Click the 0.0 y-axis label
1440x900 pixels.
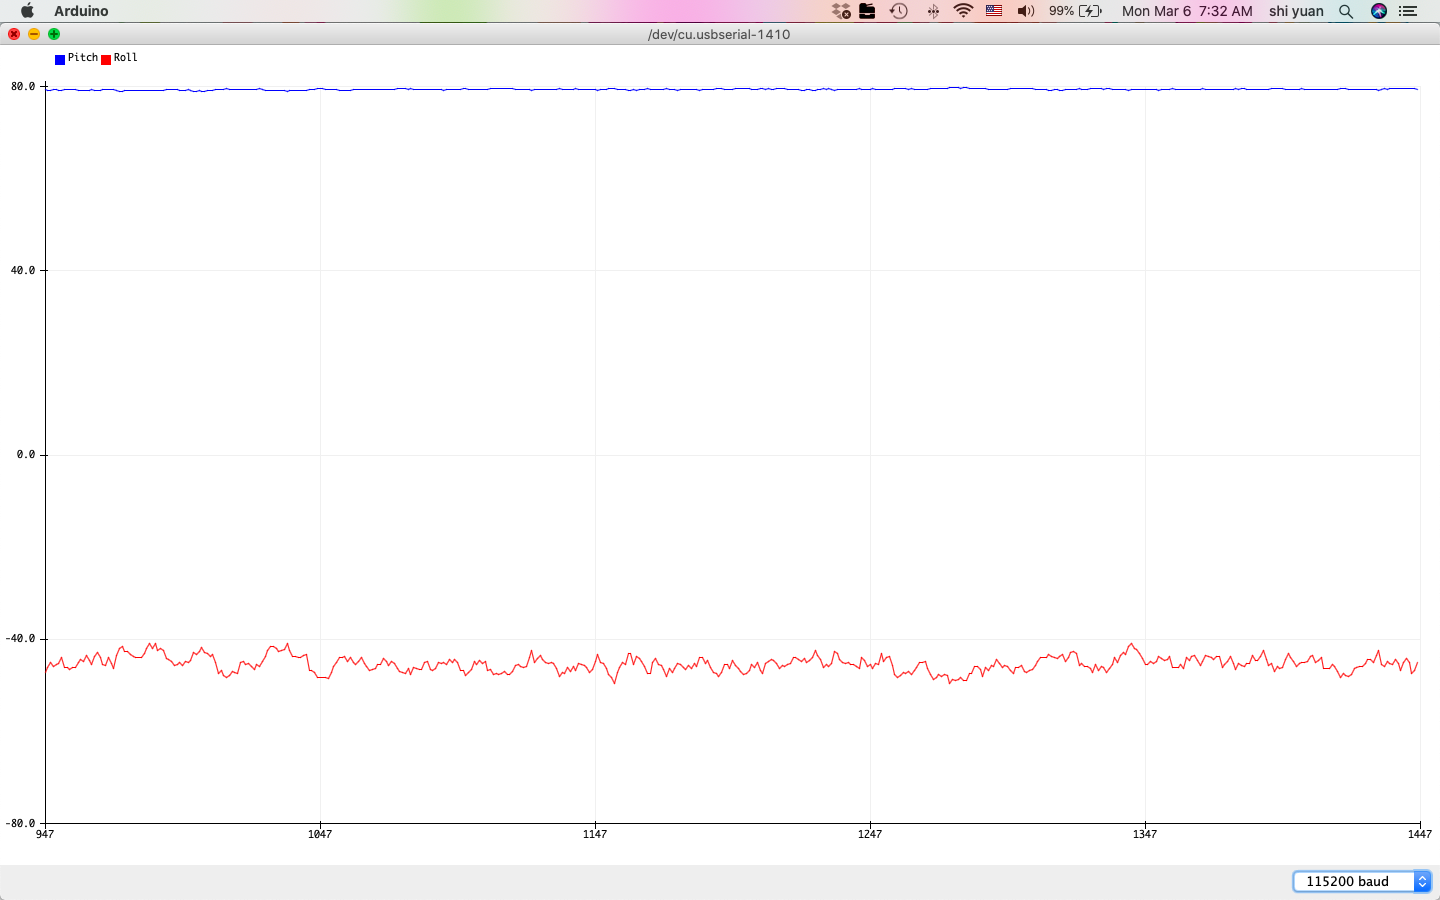pyautogui.click(x=26, y=455)
